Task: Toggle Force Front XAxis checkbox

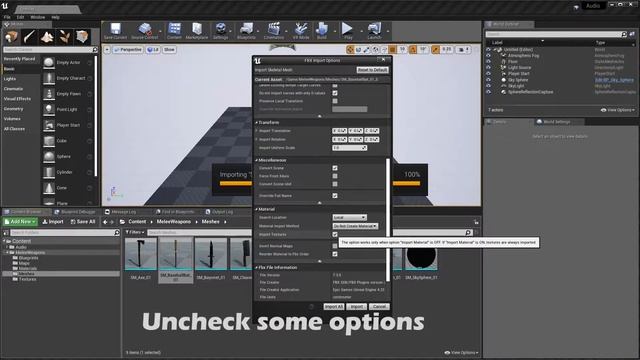Action: (335, 176)
